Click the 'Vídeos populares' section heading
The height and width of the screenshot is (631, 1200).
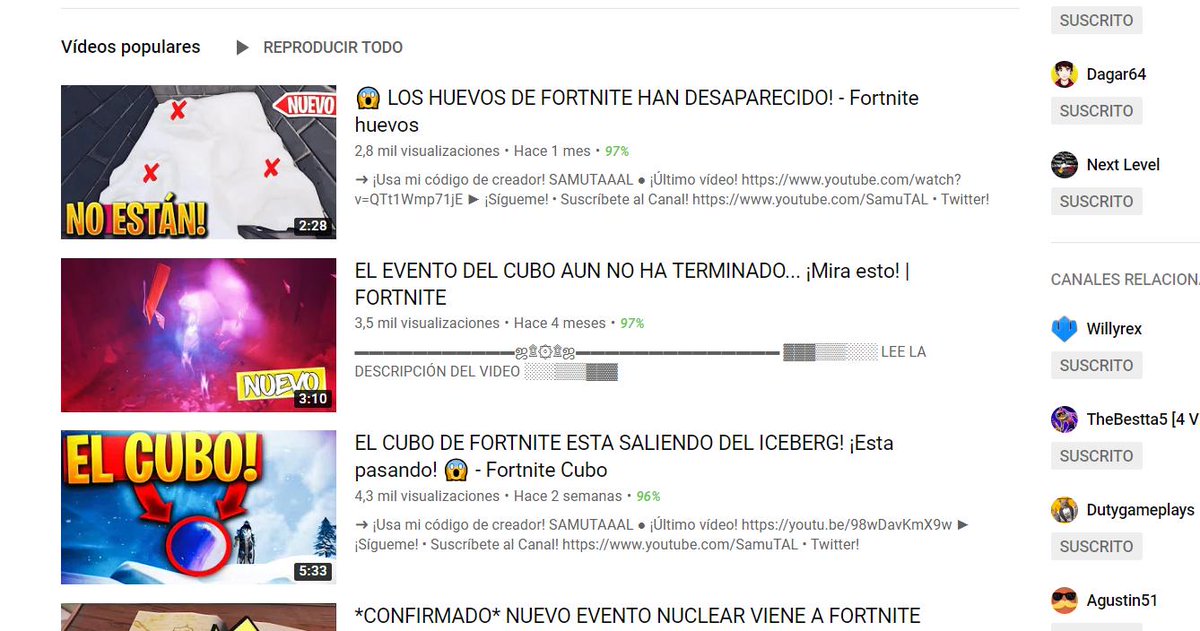coord(131,47)
